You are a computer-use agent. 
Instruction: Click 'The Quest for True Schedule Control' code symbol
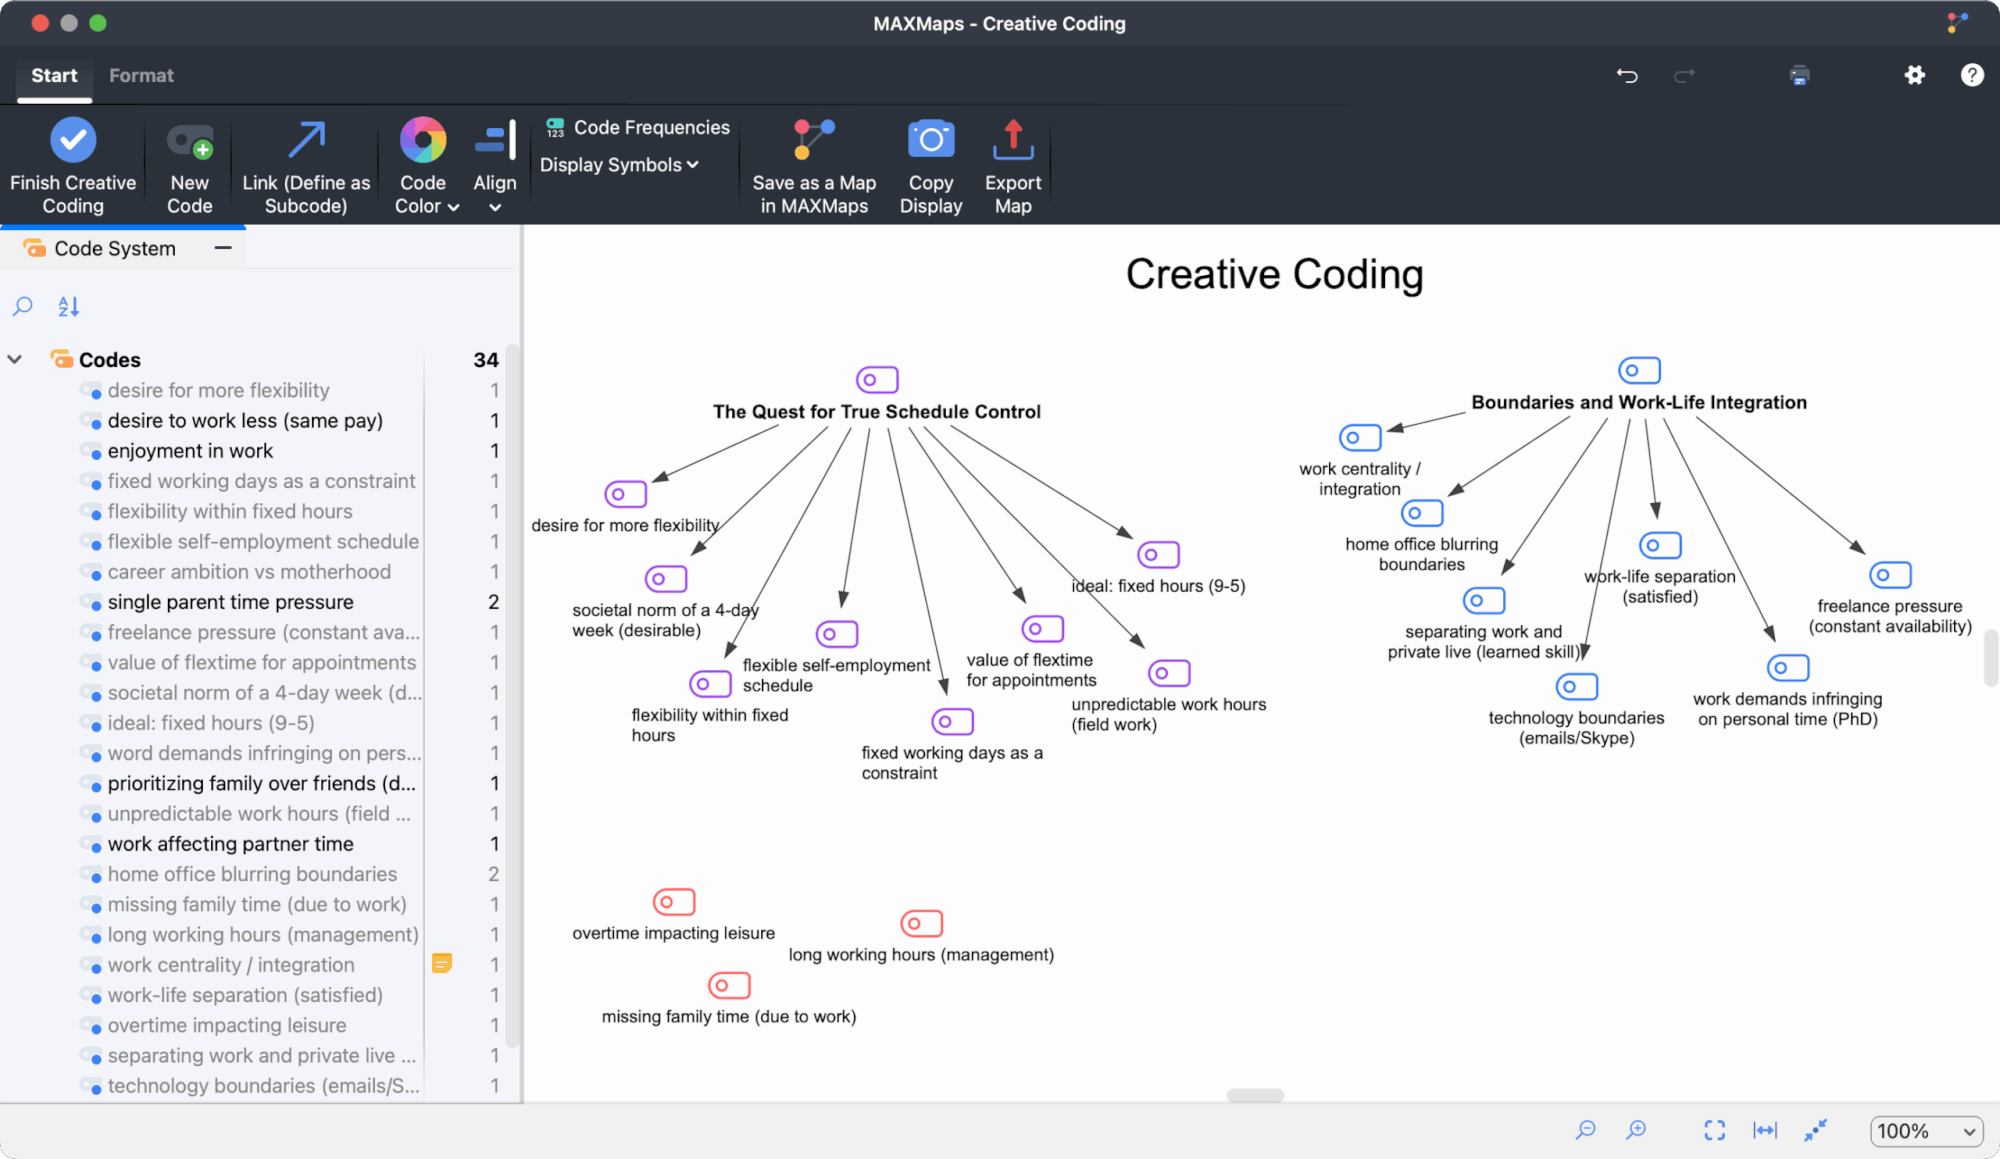(877, 380)
